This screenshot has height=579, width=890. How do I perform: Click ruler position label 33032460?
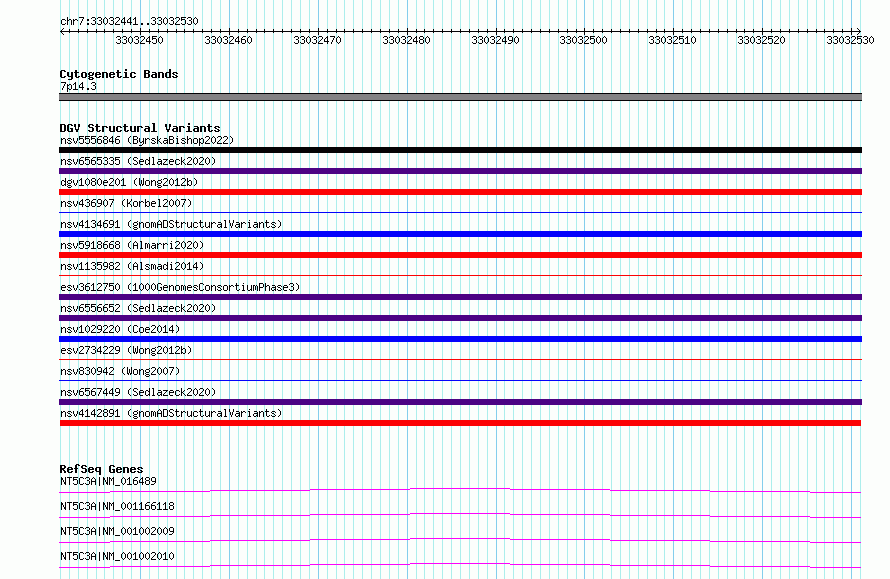point(228,40)
